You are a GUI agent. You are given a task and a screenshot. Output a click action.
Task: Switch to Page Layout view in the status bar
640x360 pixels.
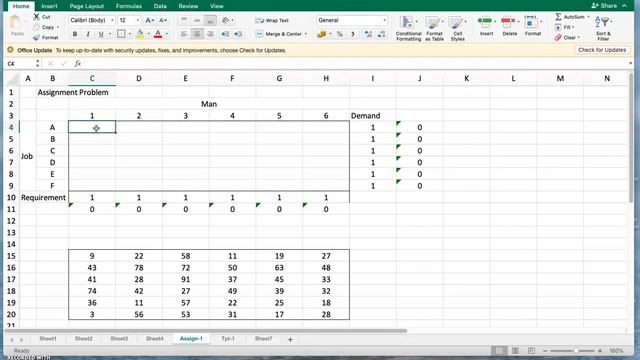[516, 351]
